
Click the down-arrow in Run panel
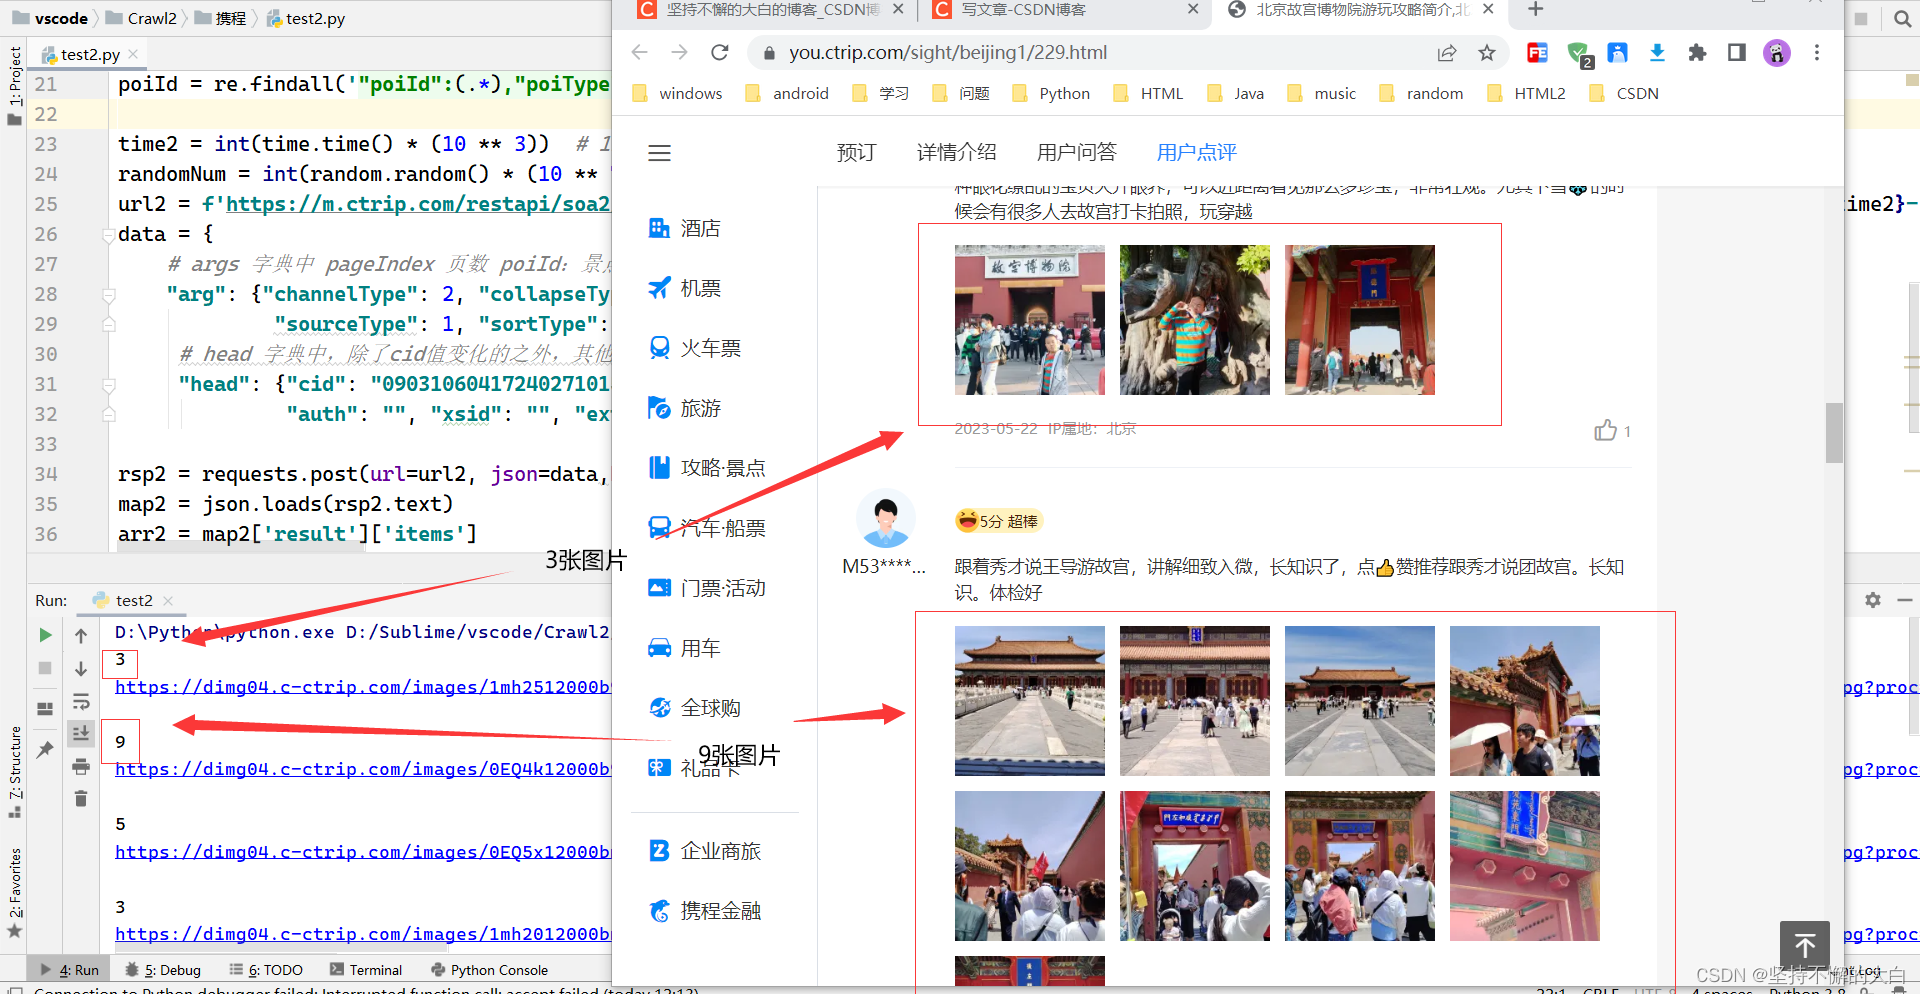pyautogui.click(x=81, y=668)
